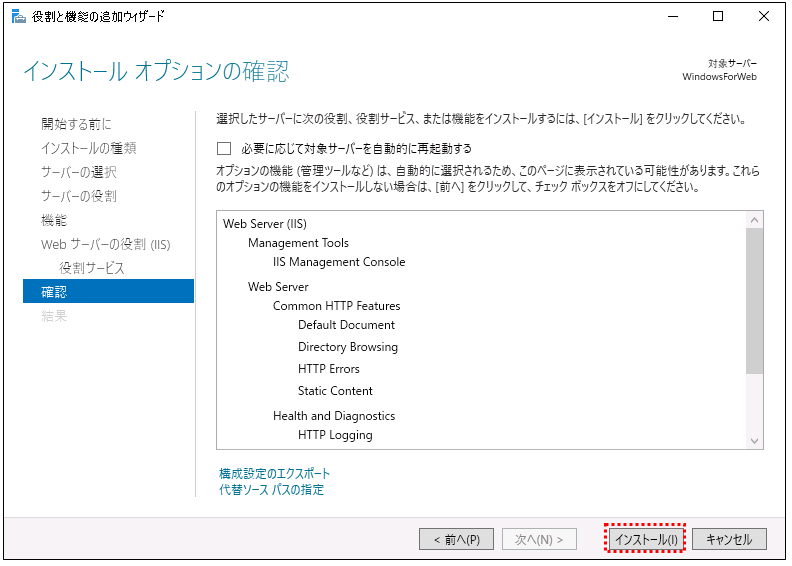This screenshot has width=792, height=566.
Task: Select サーバーの役割 step in sidebar
Action: point(79,196)
